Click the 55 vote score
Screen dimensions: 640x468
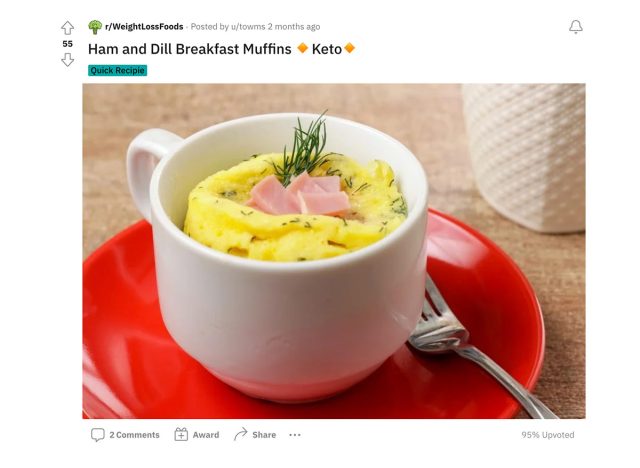[x=68, y=44]
